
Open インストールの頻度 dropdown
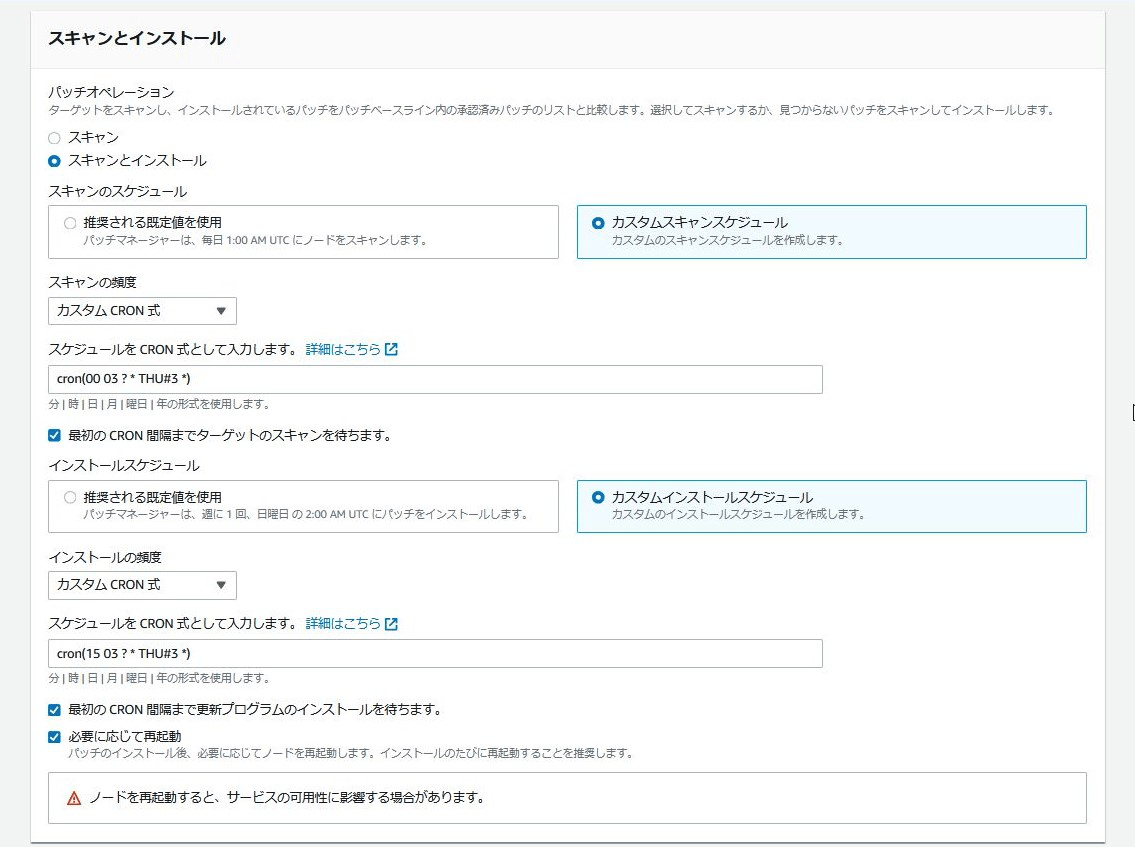tap(142, 585)
